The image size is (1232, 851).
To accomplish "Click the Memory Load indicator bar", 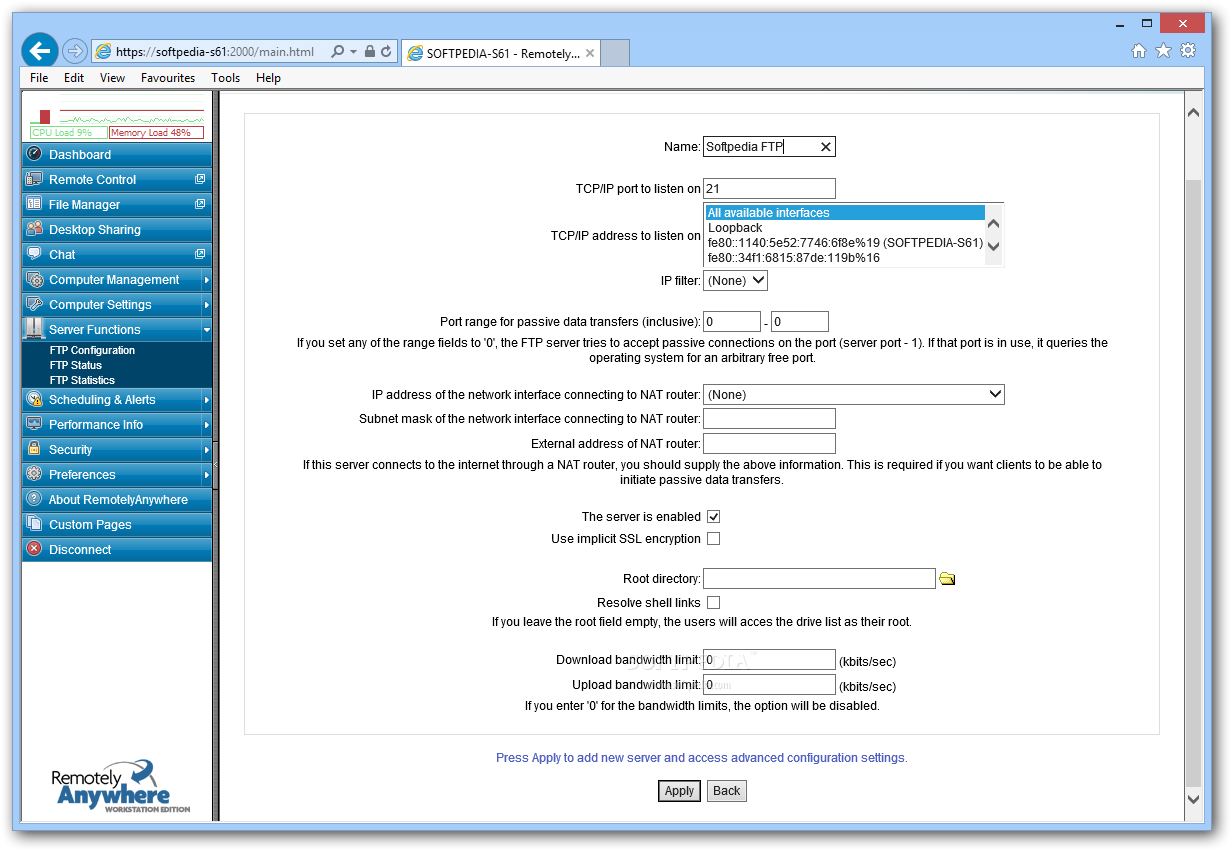I will pyautogui.click(x=156, y=133).
